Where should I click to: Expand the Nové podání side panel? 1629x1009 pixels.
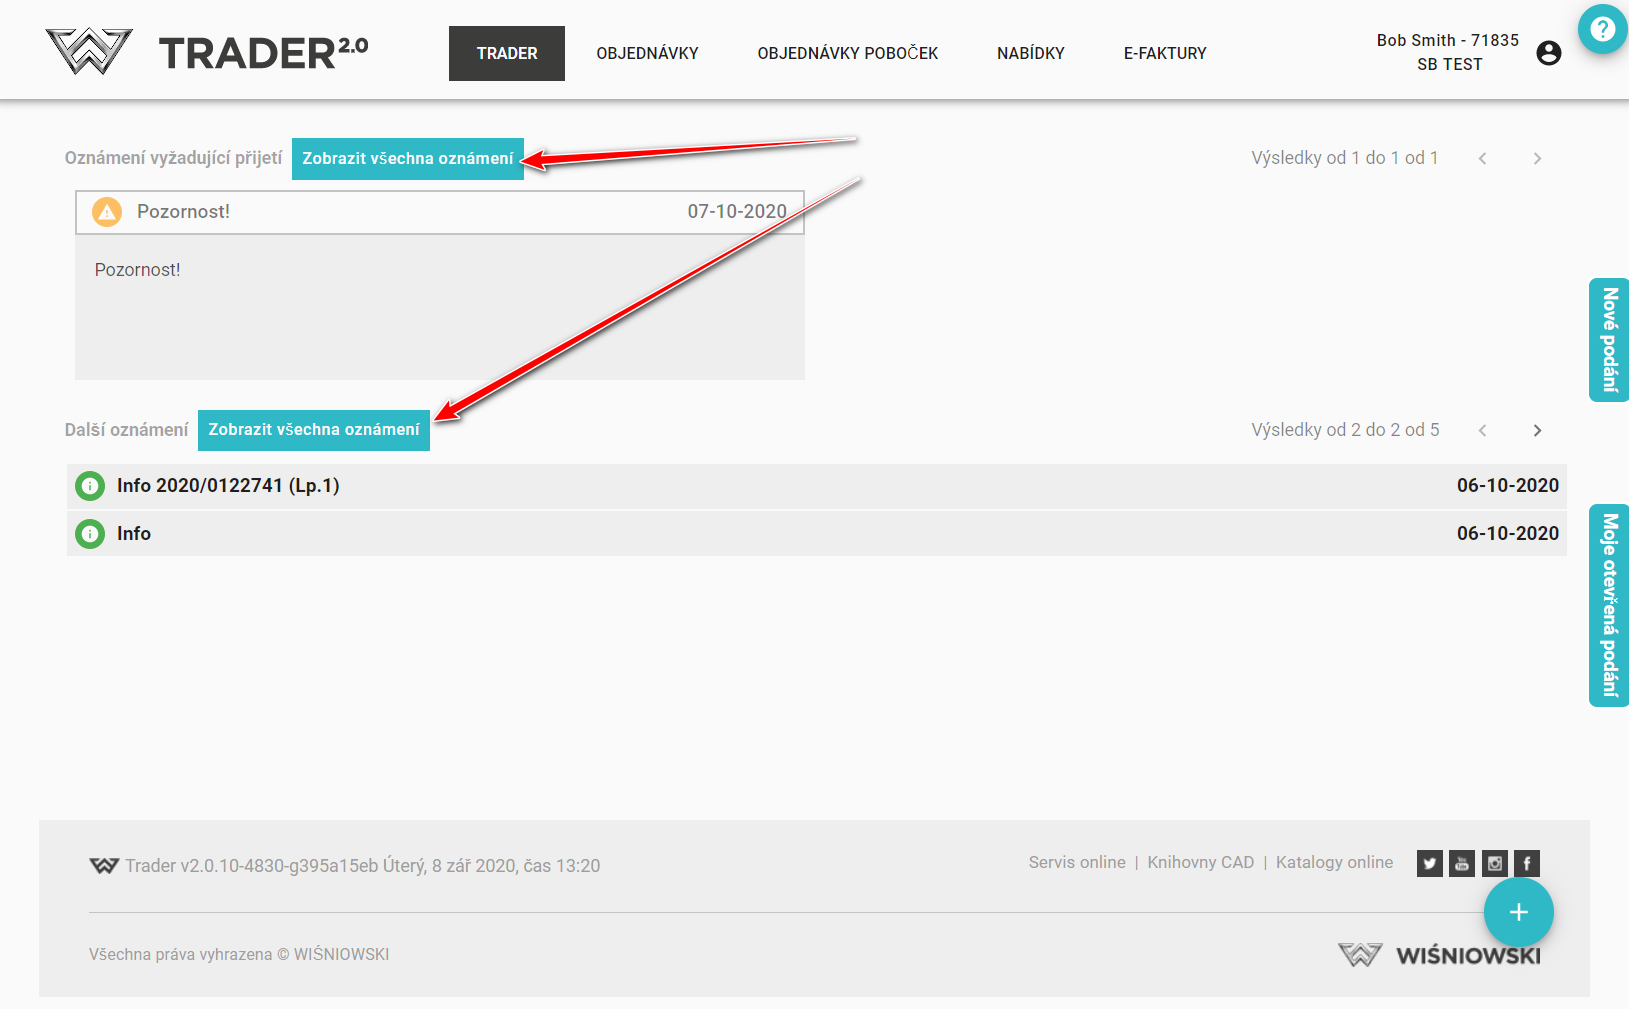[1608, 340]
